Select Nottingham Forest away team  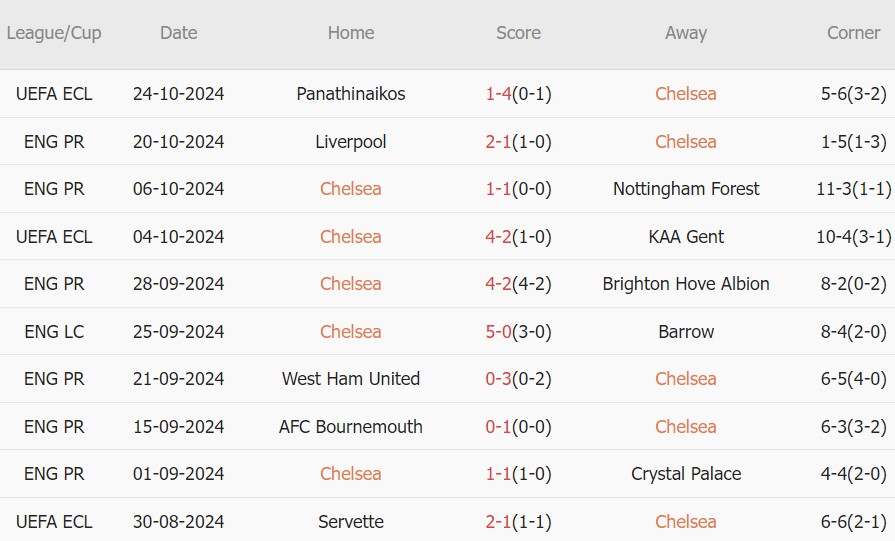coord(686,189)
